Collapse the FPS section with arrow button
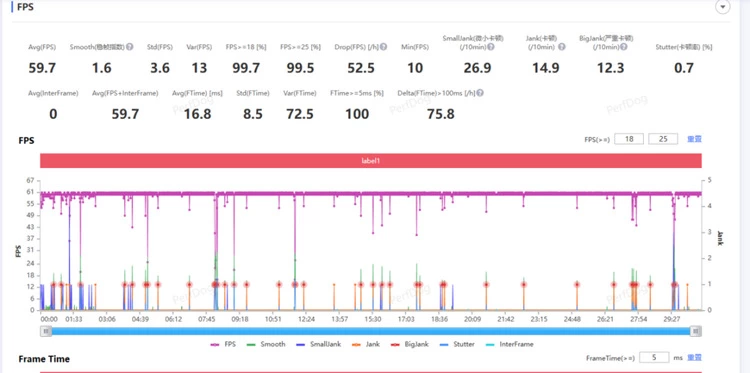This screenshot has height=373, width=750. [x=722, y=7]
